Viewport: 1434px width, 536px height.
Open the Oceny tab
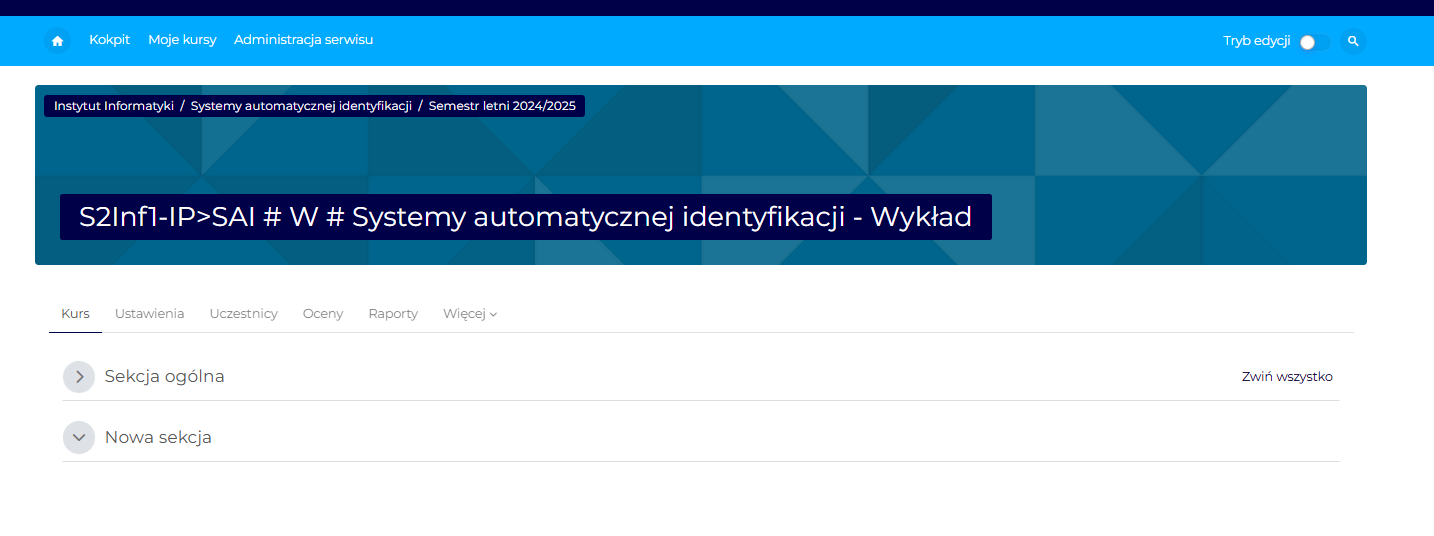click(x=323, y=314)
